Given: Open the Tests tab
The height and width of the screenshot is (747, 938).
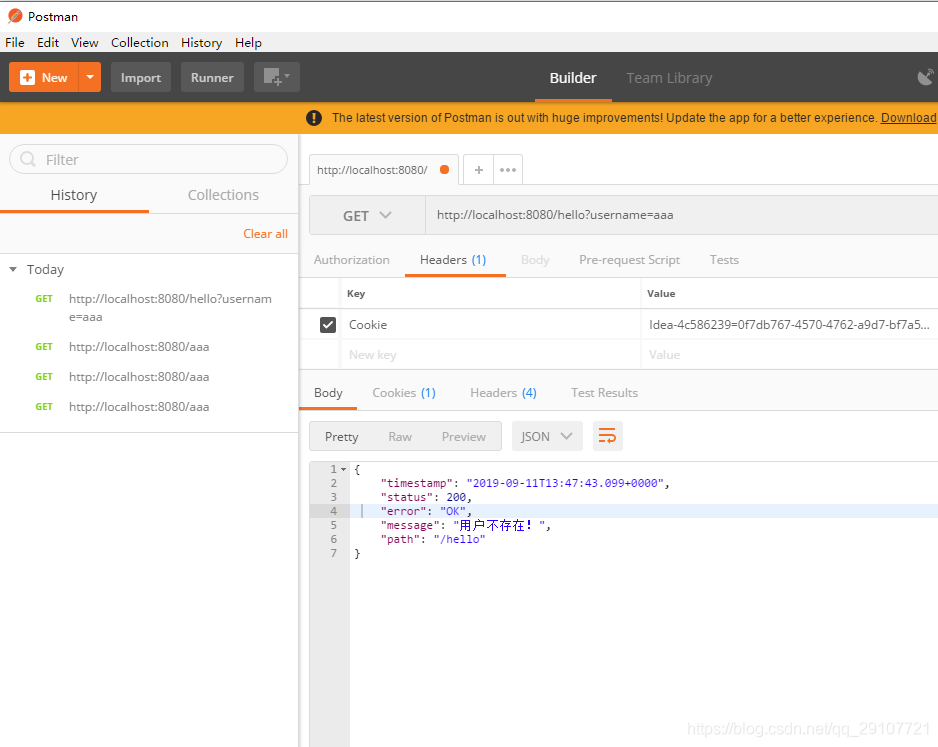Looking at the screenshot, I should 724,260.
